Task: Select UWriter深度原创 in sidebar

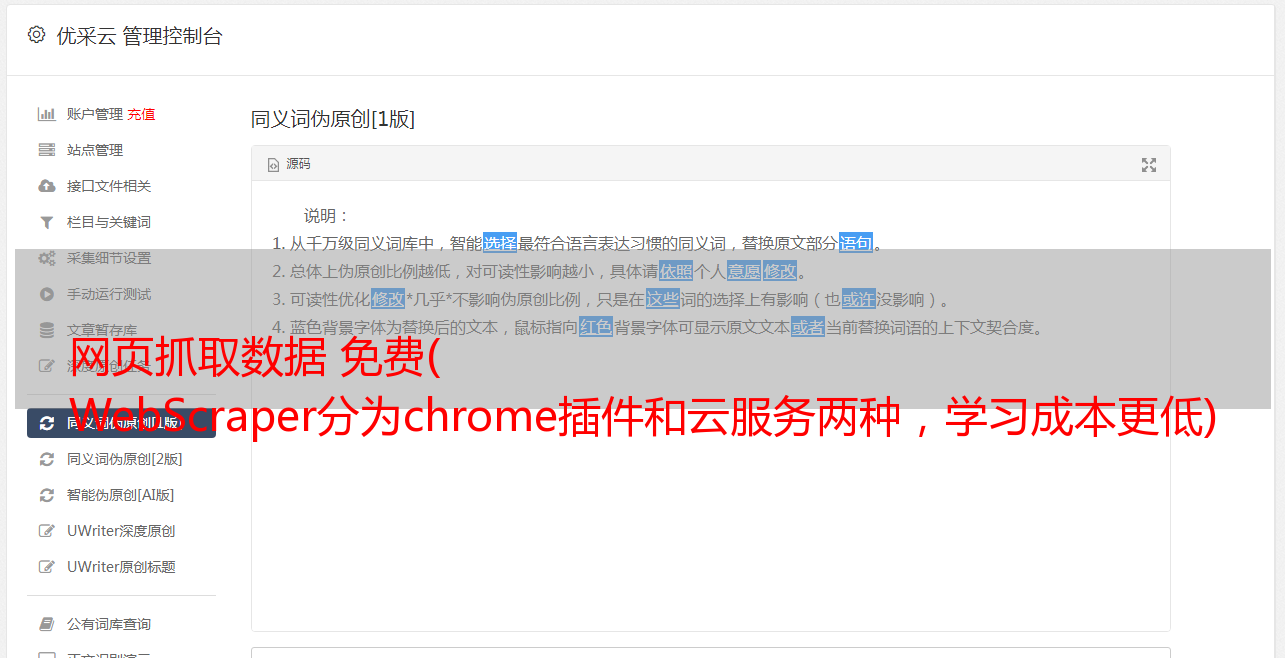Action: [x=121, y=531]
